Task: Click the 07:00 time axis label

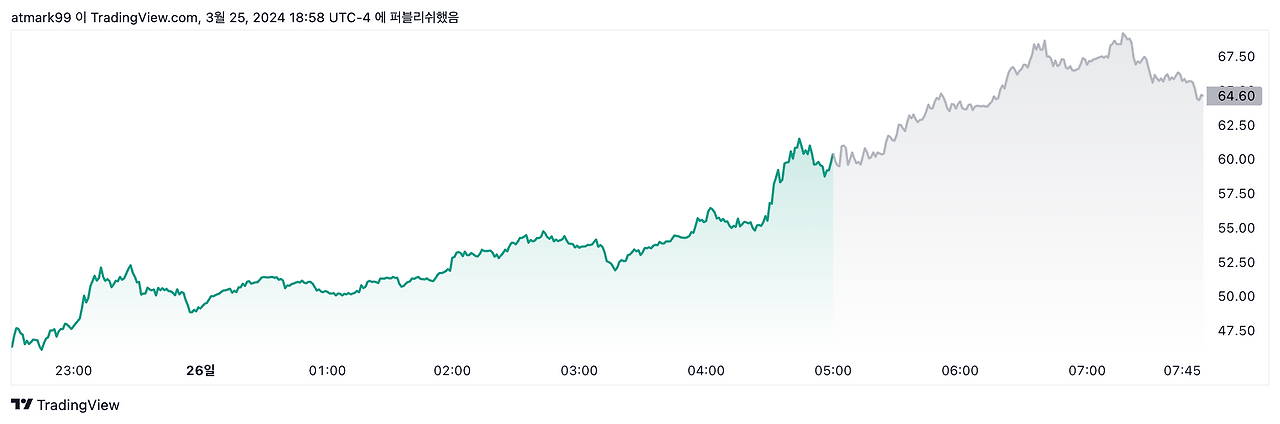Action: (x=1087, y=370)
